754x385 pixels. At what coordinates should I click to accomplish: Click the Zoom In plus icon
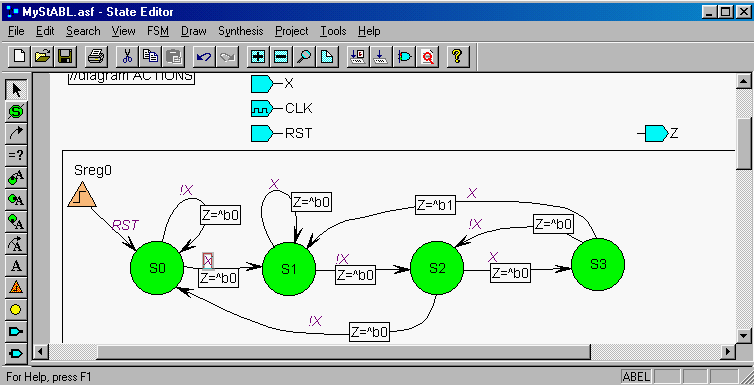[x=258, y=57]
